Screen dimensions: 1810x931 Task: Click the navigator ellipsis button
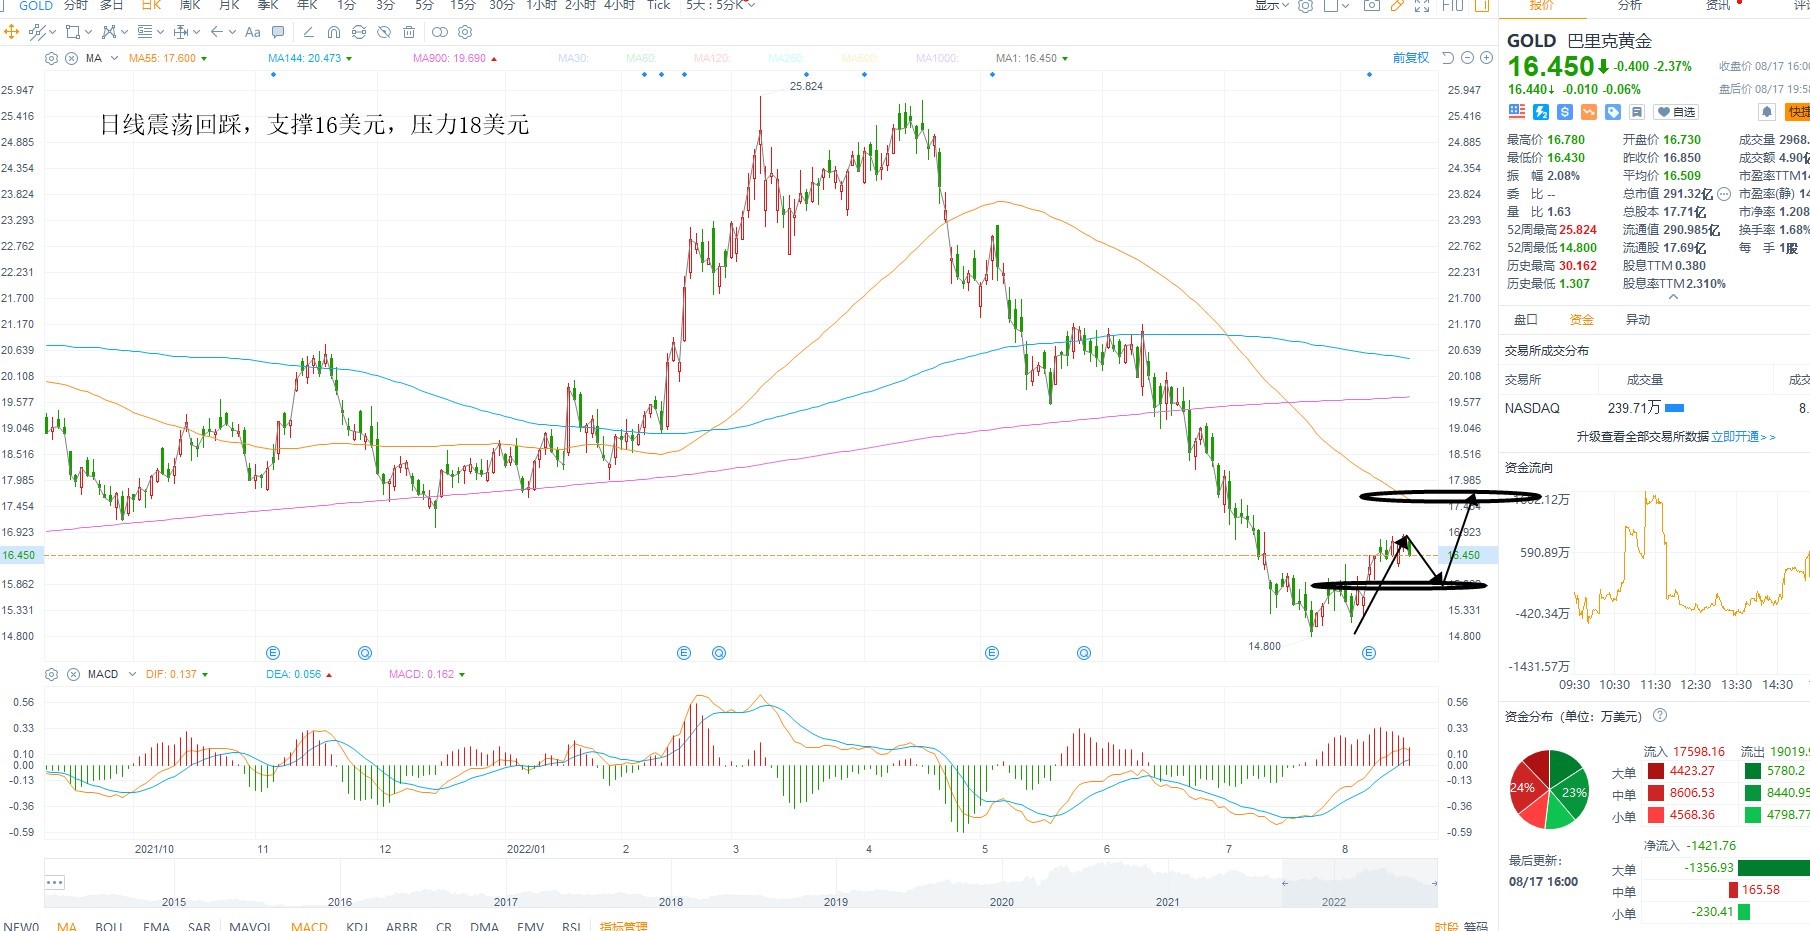pyautogui.click(x=55, y=882)
